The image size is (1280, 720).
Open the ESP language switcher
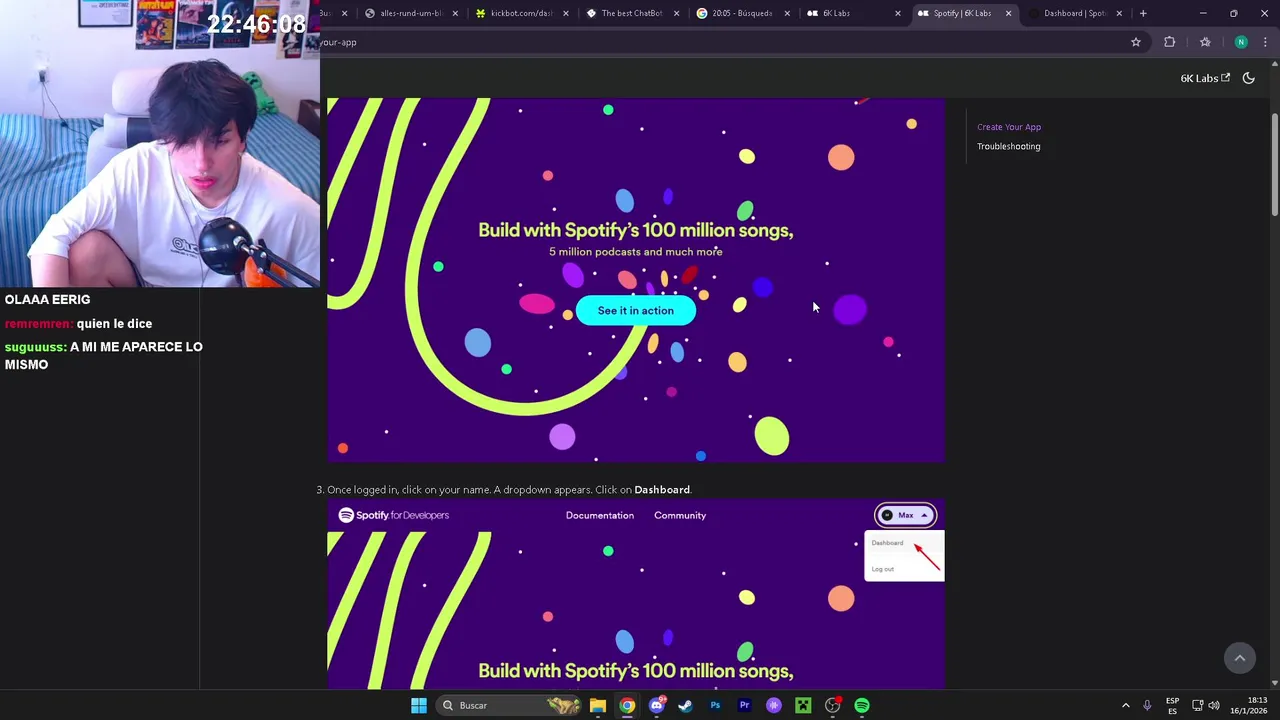click(1172, 705)
